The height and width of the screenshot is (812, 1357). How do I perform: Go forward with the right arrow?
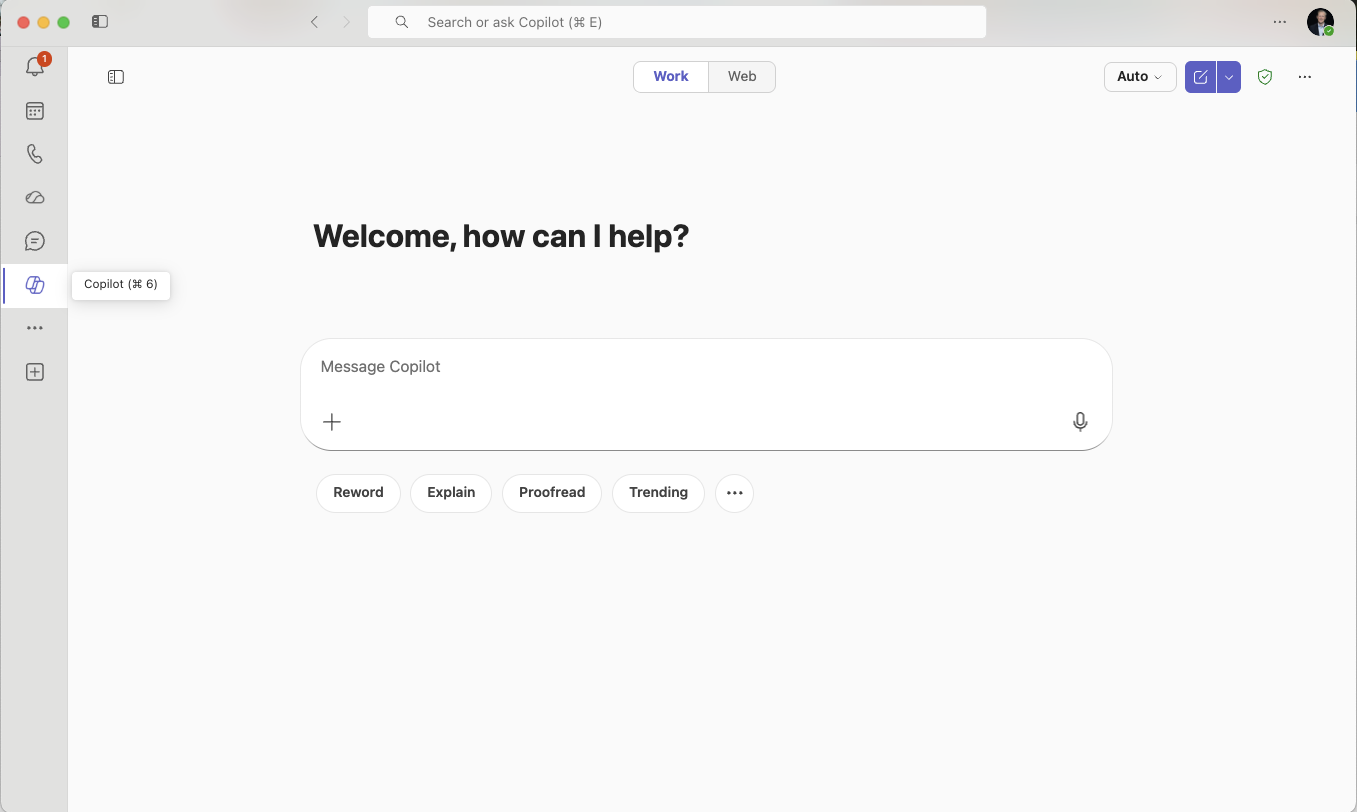346,22
